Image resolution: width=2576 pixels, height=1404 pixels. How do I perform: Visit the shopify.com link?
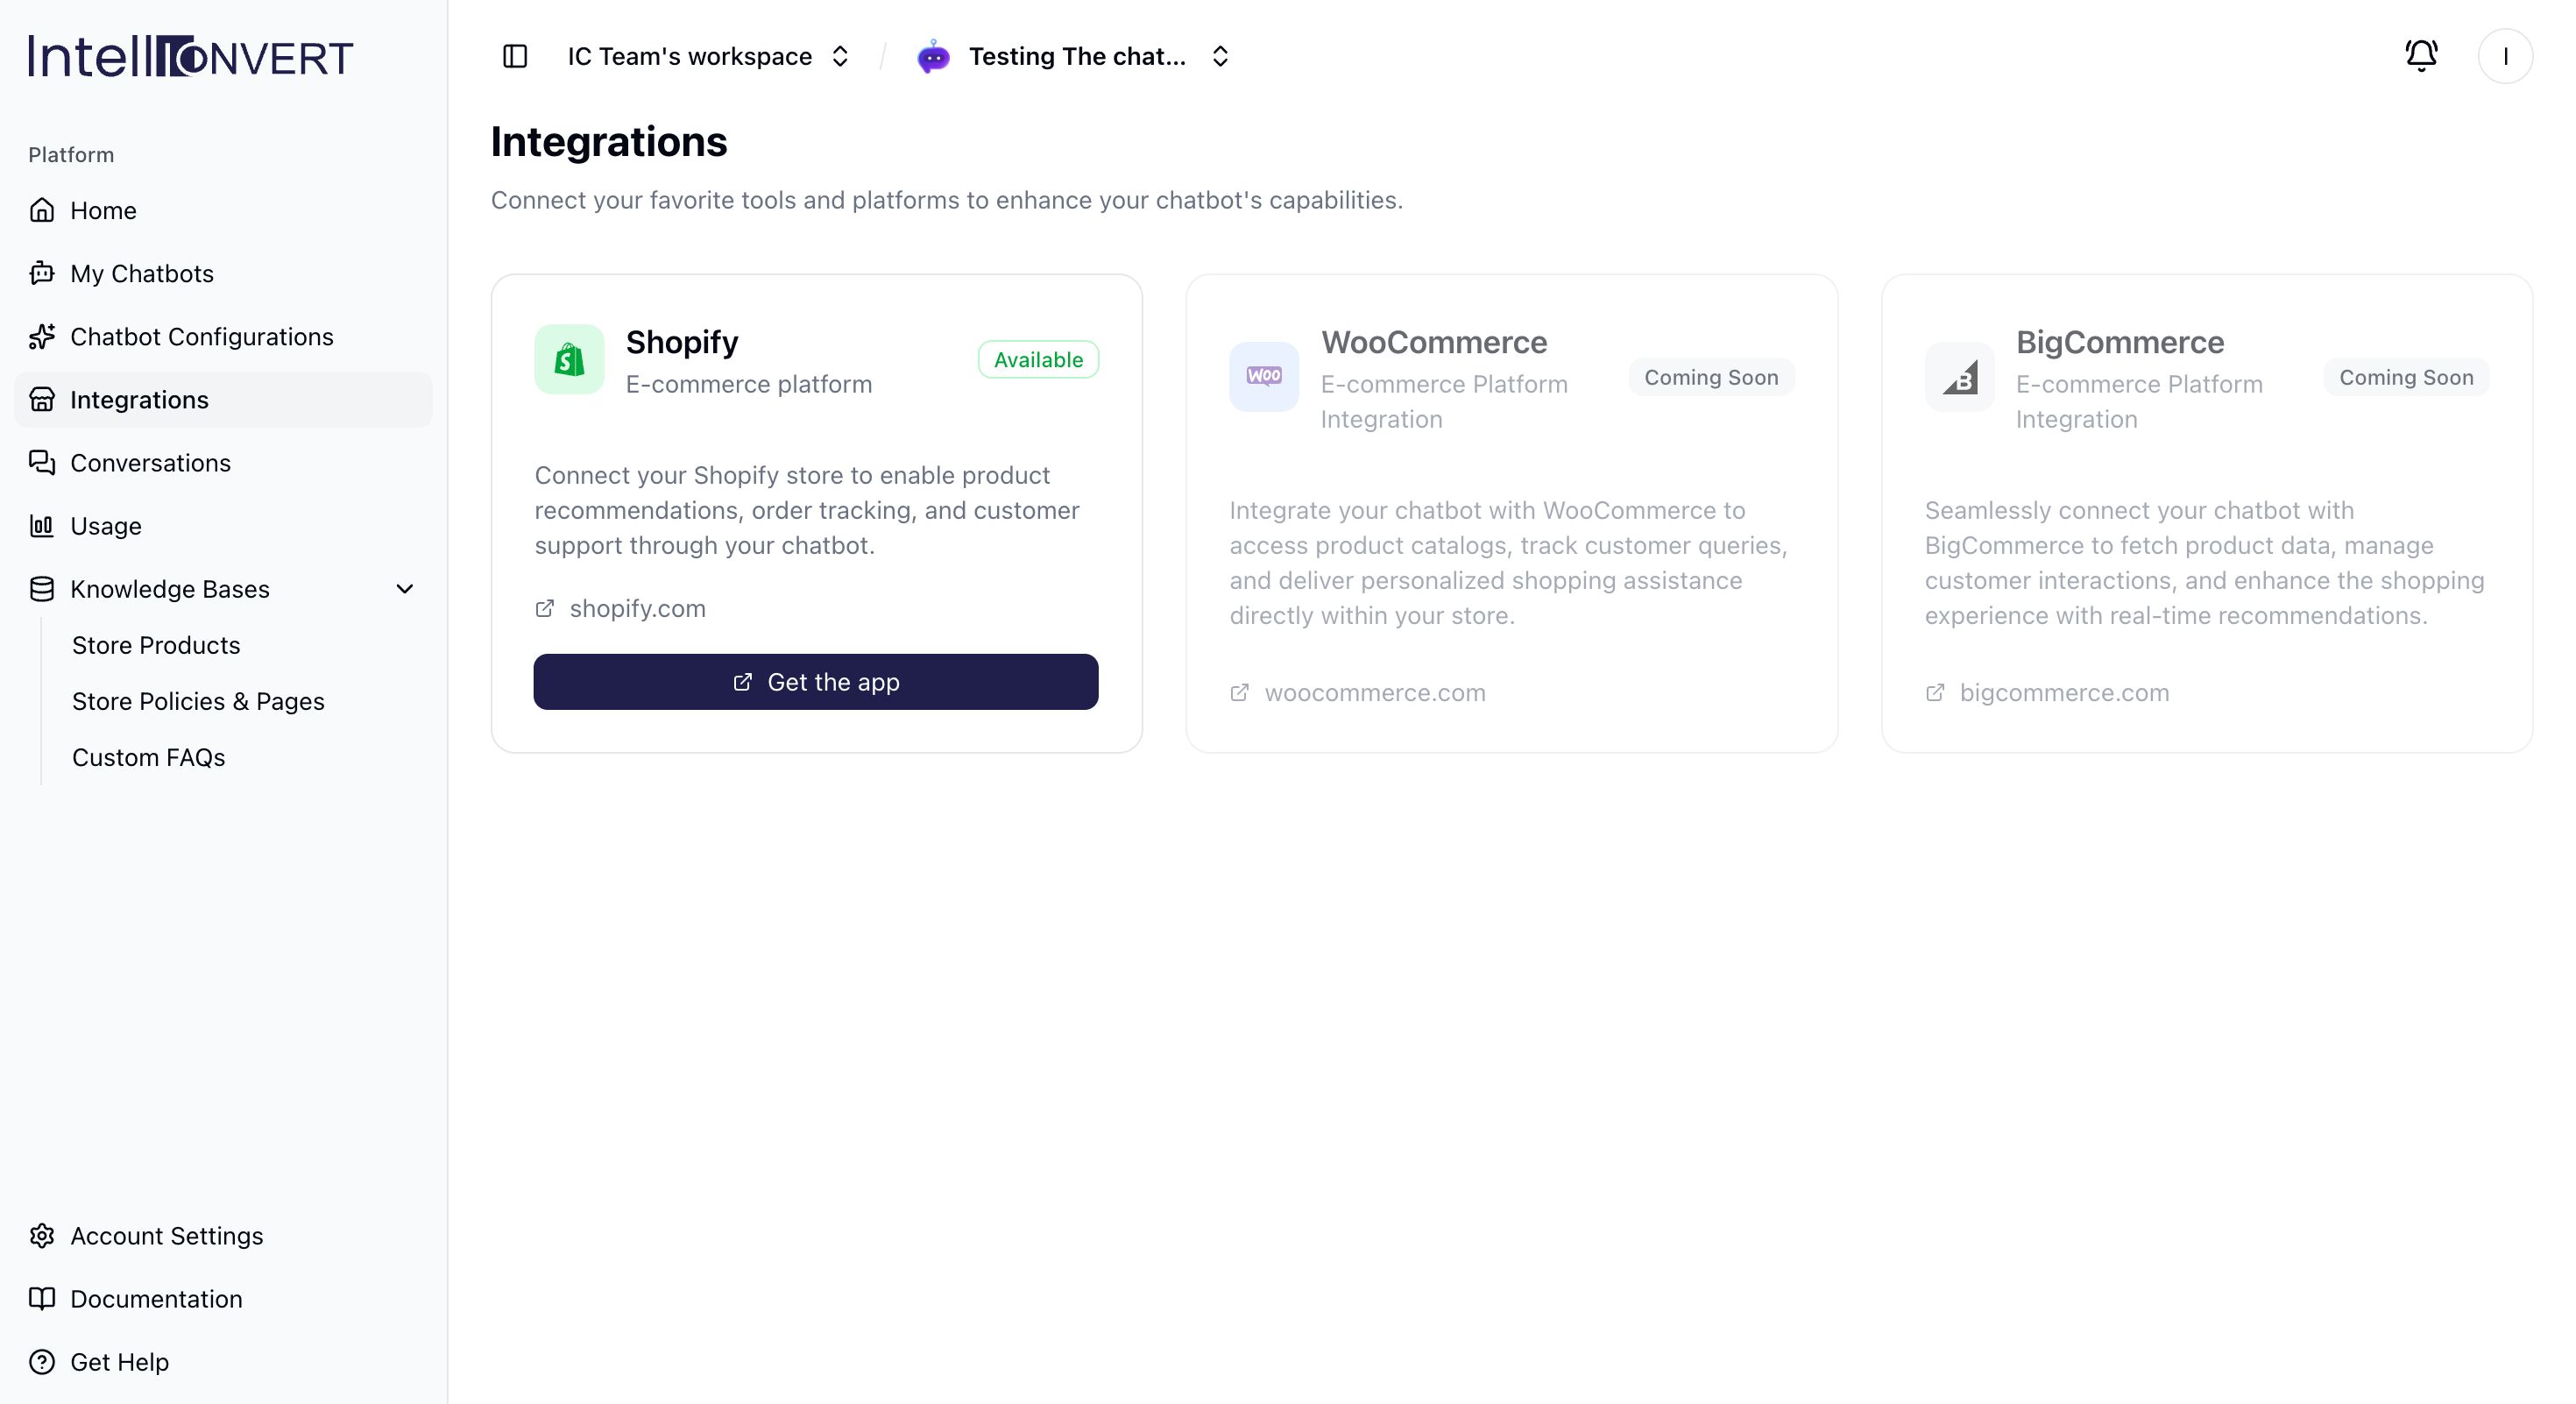(638, 608)
